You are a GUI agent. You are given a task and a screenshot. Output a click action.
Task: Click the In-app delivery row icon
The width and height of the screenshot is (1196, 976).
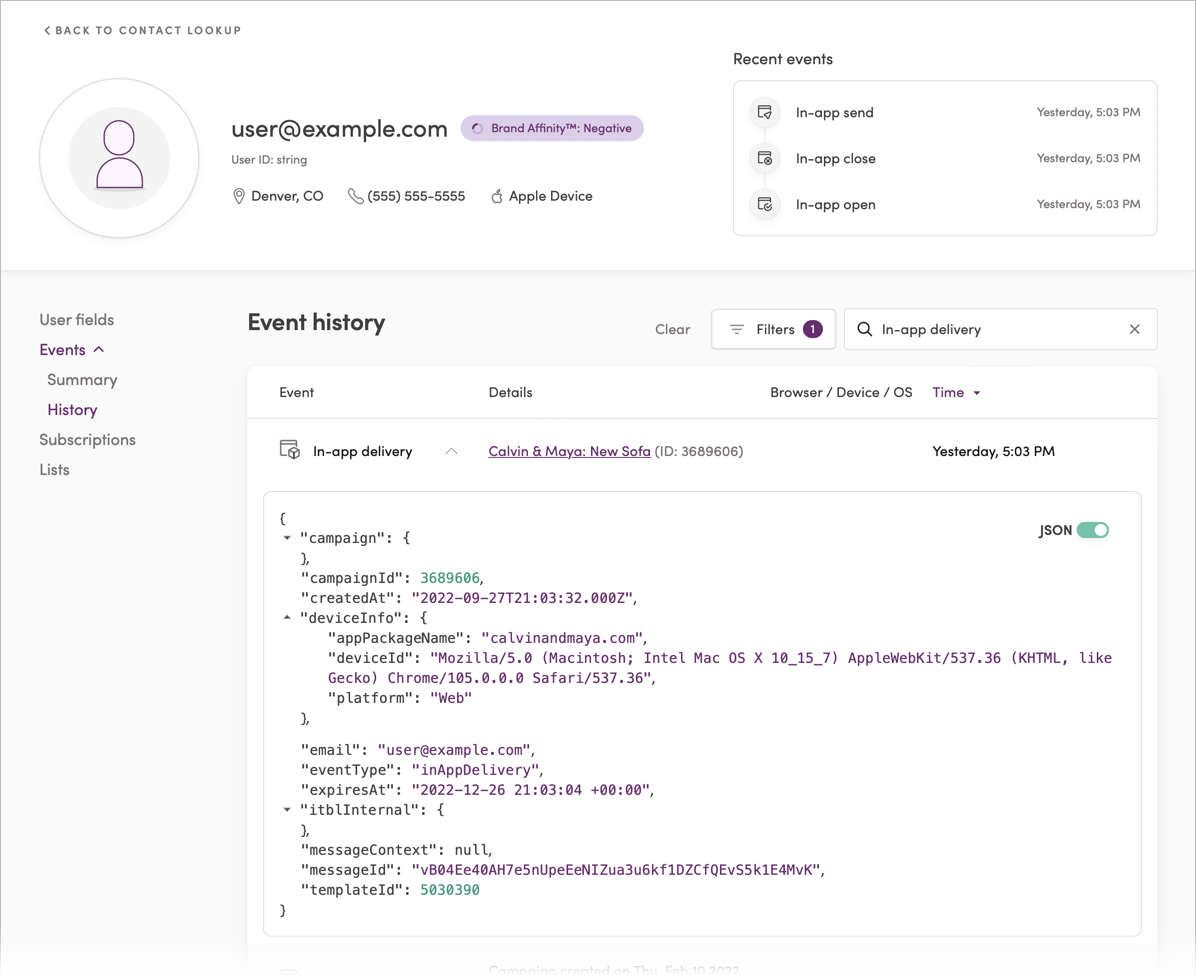[x=289, y=450]
